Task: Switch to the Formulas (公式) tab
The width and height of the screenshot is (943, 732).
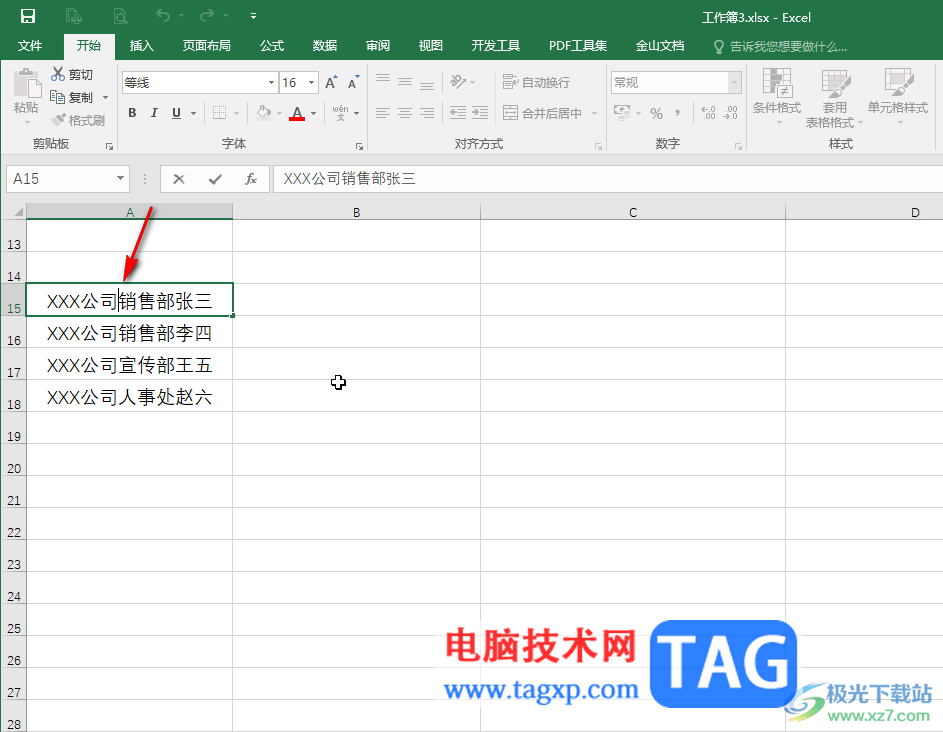Action: (x=272, y=46)
